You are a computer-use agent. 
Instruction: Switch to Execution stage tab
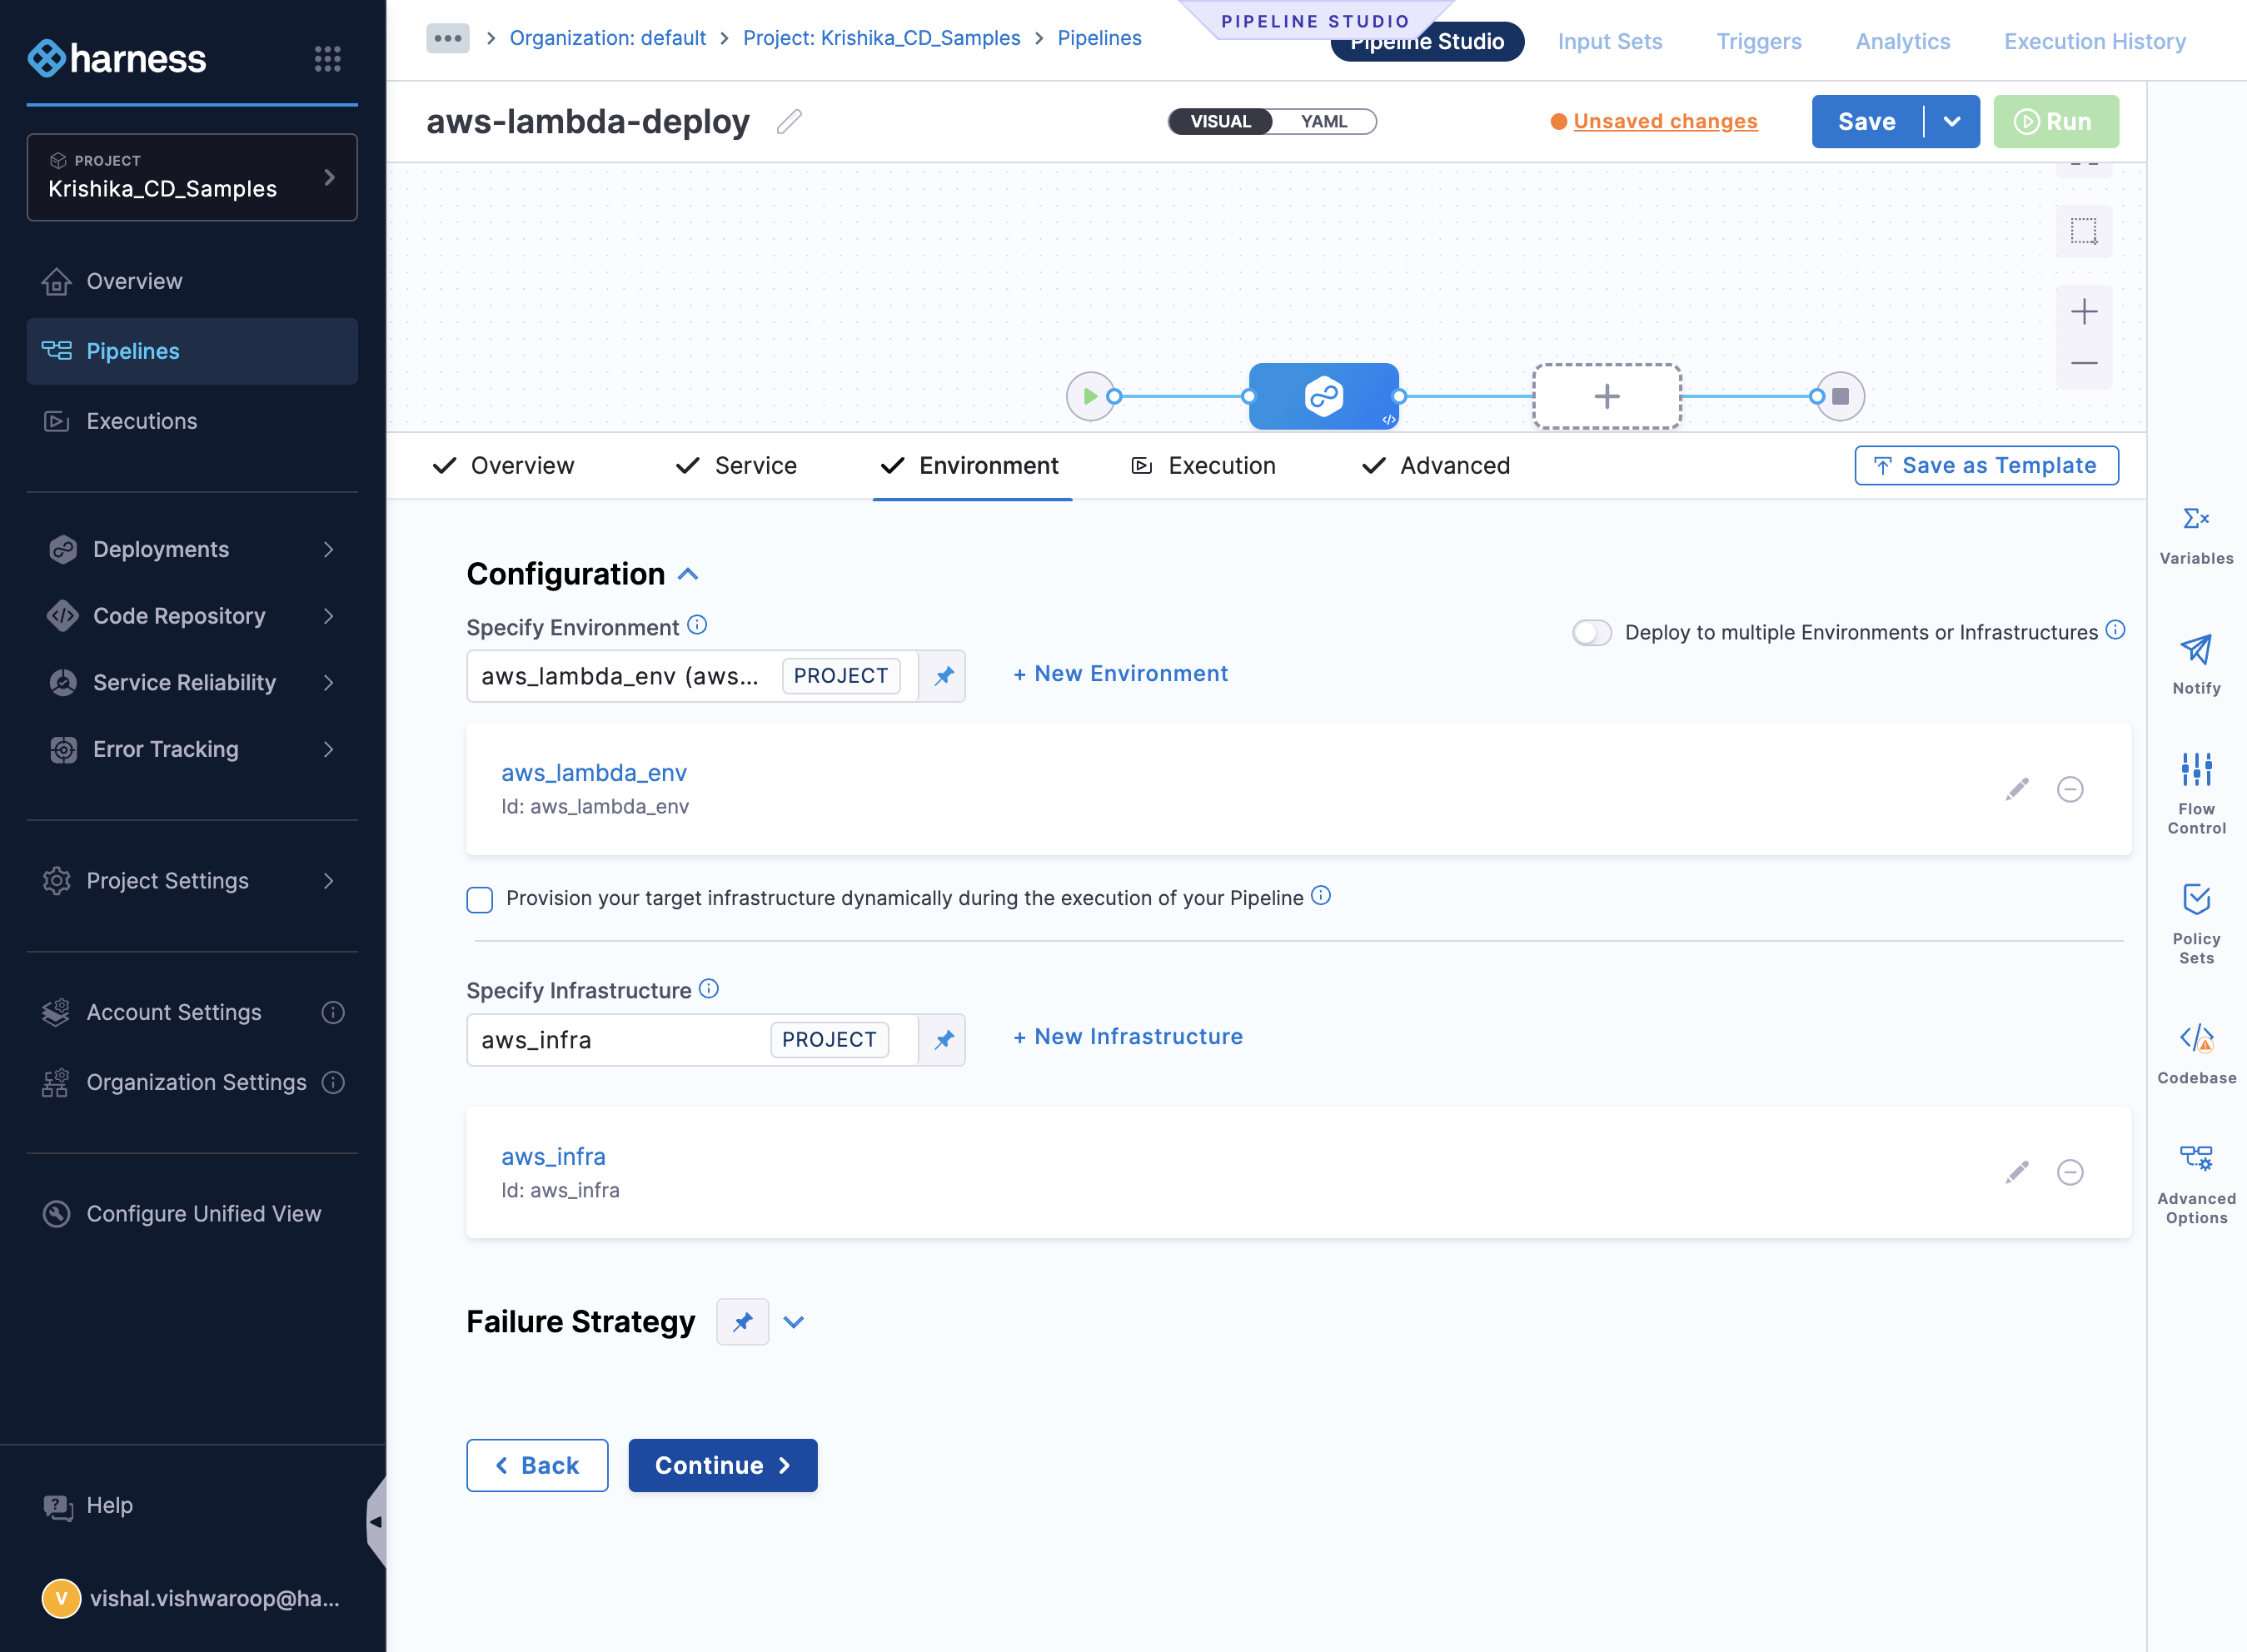[1203, 465]
